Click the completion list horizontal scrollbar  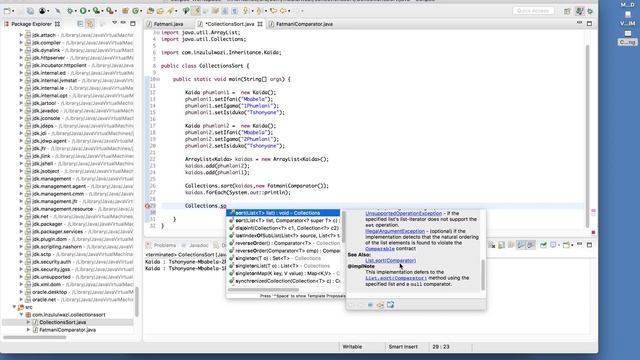pos(263,290)
